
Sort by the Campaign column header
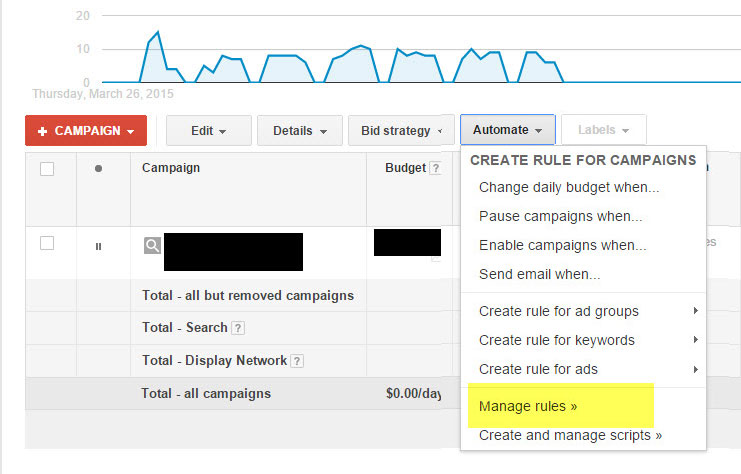tap(171, 168)
